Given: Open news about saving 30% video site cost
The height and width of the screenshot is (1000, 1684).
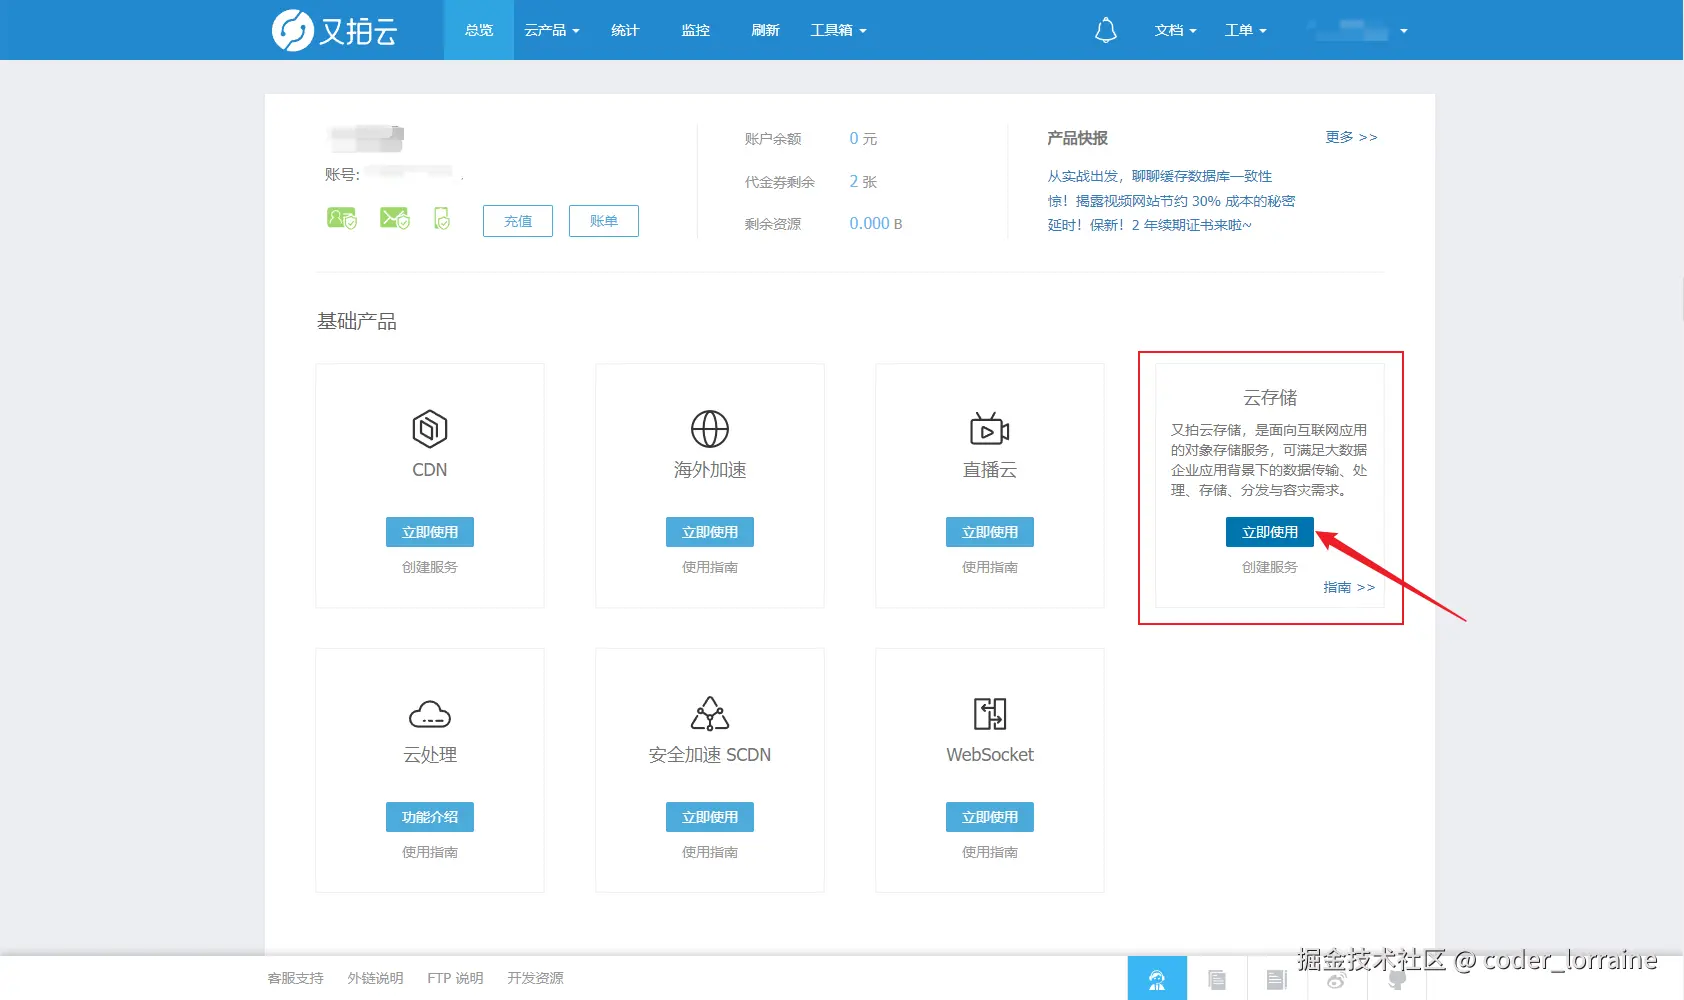Looking at the screenshot, I should click(1171, 201).
